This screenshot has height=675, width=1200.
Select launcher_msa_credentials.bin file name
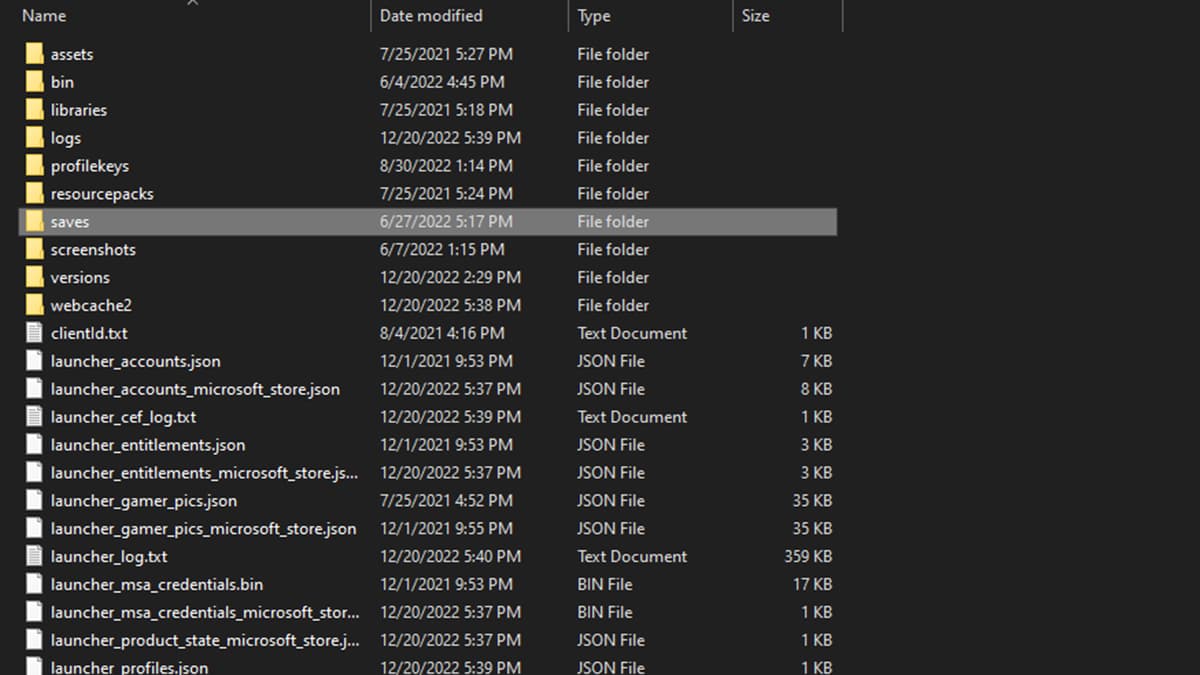(x=157, y=585)
